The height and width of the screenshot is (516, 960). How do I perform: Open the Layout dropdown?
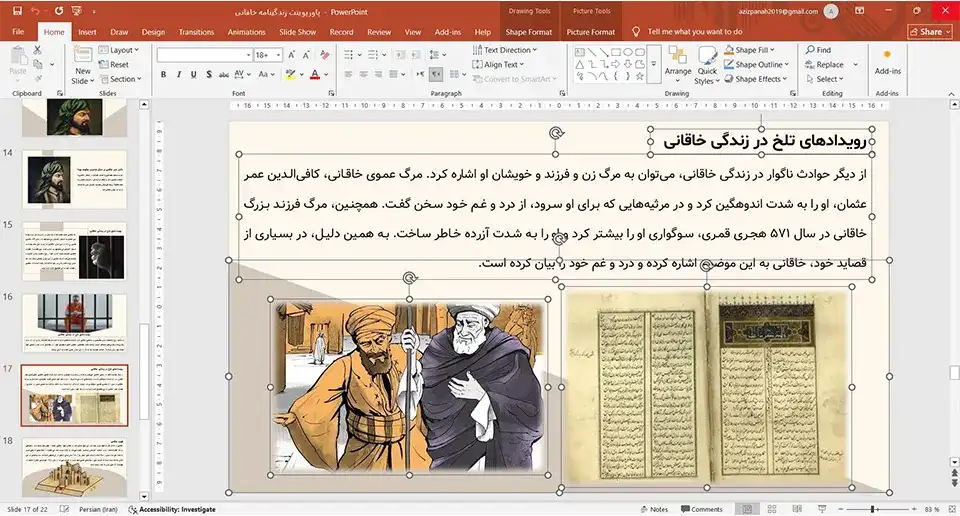tap(119, 50)
